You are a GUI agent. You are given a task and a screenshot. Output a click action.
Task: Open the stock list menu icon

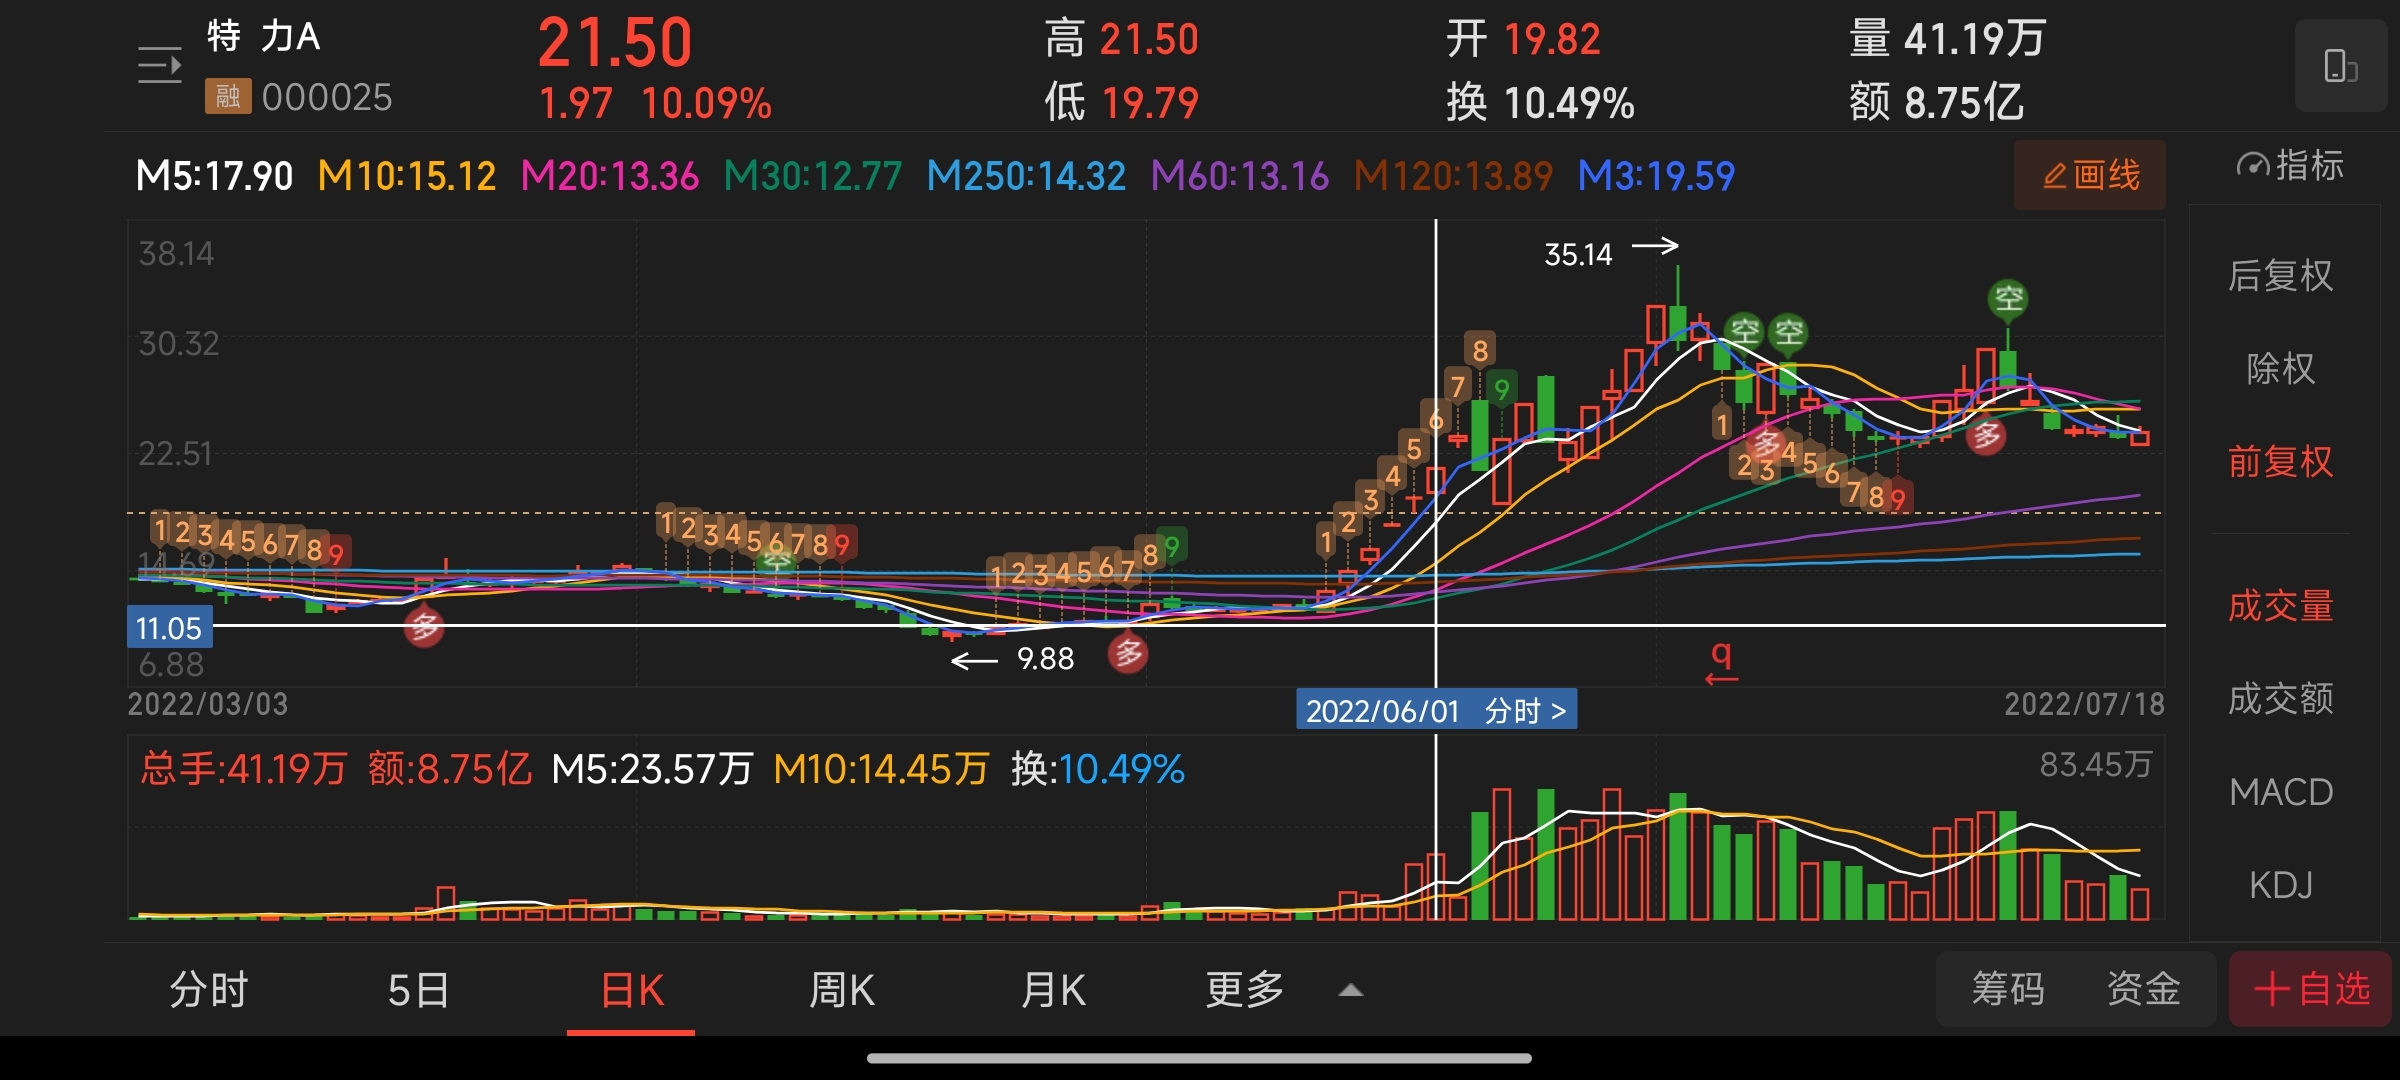point(159,66)
